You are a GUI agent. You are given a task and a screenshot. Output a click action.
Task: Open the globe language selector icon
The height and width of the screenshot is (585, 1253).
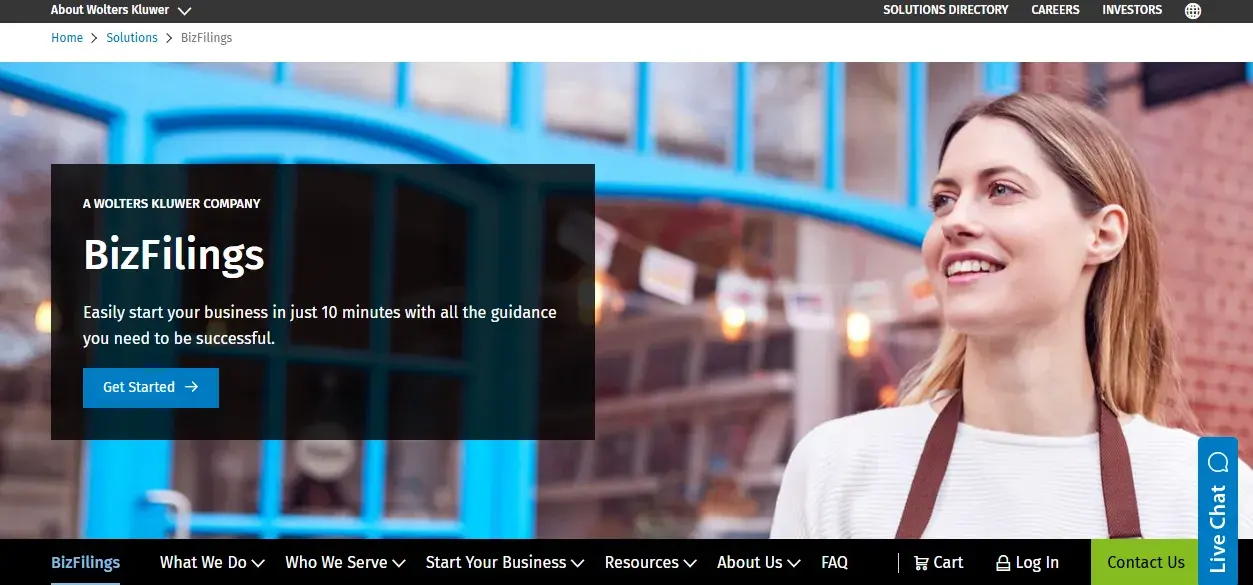click(x=1192, y=11)
